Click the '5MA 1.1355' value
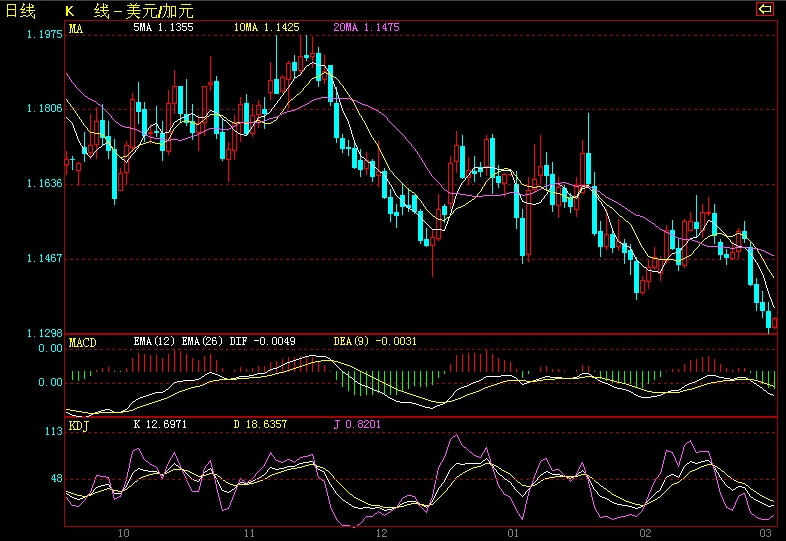This screenshot has height=541, width=786. click(x=163, y=27)
